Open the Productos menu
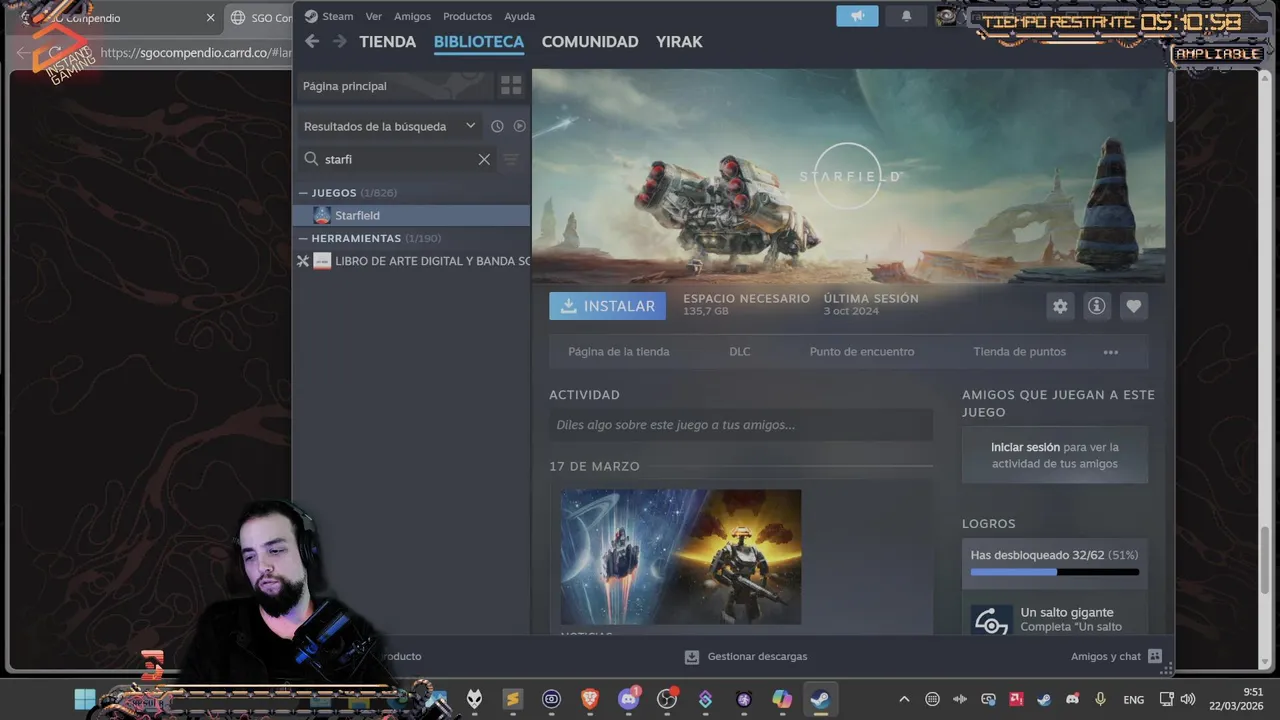Screen dimensions: 1280x720 (467, 16)
